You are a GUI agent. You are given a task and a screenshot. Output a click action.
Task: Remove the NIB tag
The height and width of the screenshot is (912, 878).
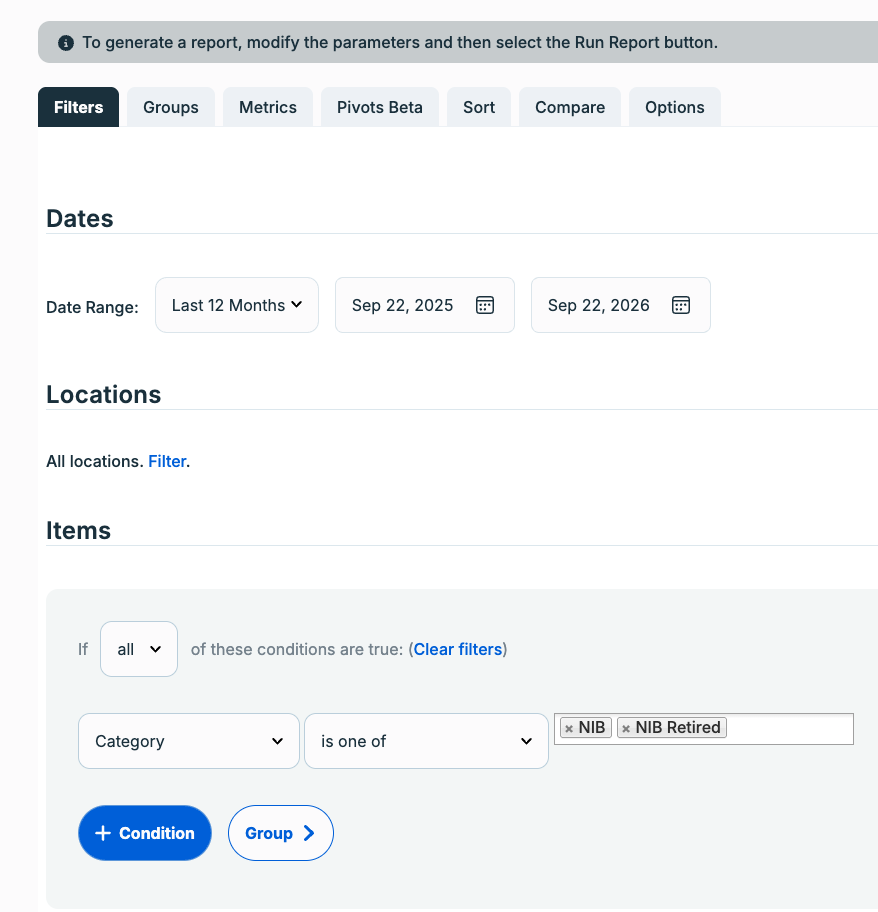569,728
